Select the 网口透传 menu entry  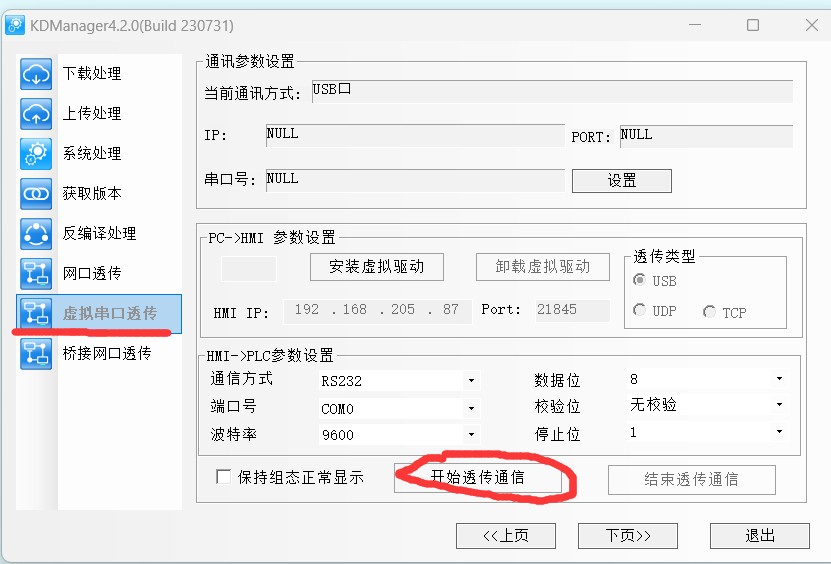[92, 274]
